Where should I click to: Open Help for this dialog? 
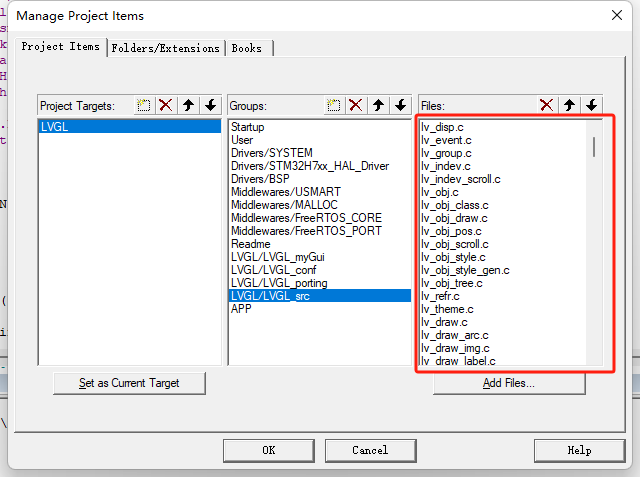[580, 450]
